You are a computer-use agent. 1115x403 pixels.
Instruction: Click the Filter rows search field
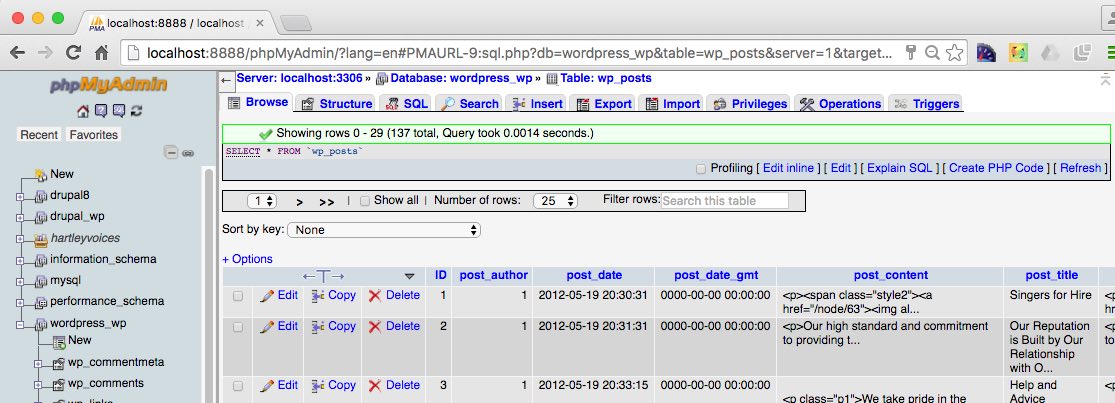click(725, 201)
